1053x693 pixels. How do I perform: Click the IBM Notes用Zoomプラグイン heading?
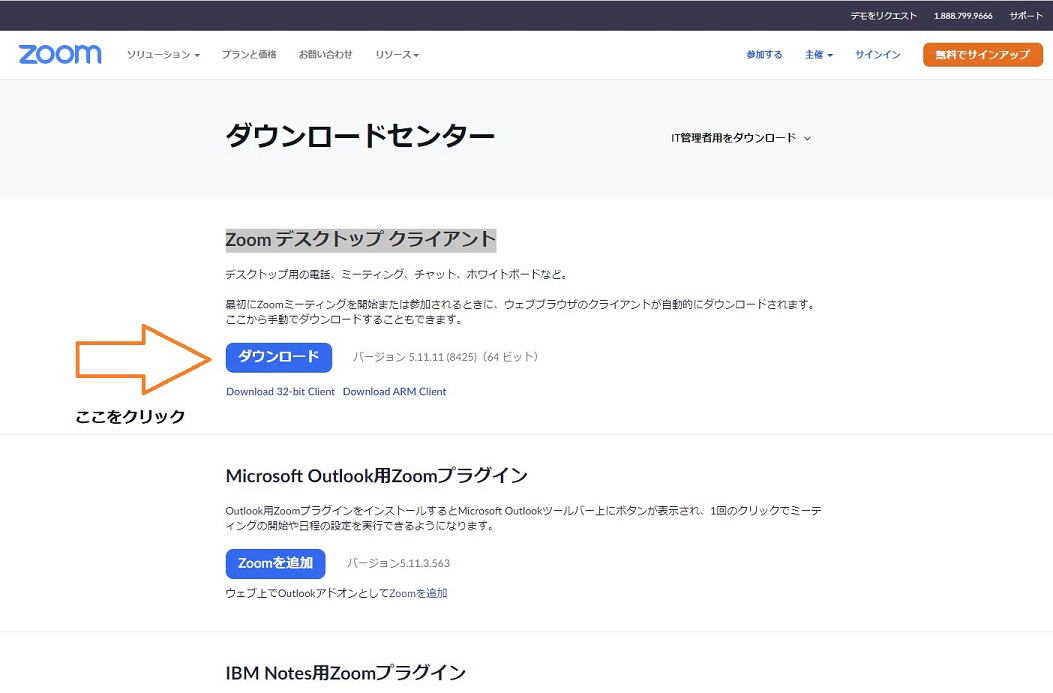tap(346, 672)
